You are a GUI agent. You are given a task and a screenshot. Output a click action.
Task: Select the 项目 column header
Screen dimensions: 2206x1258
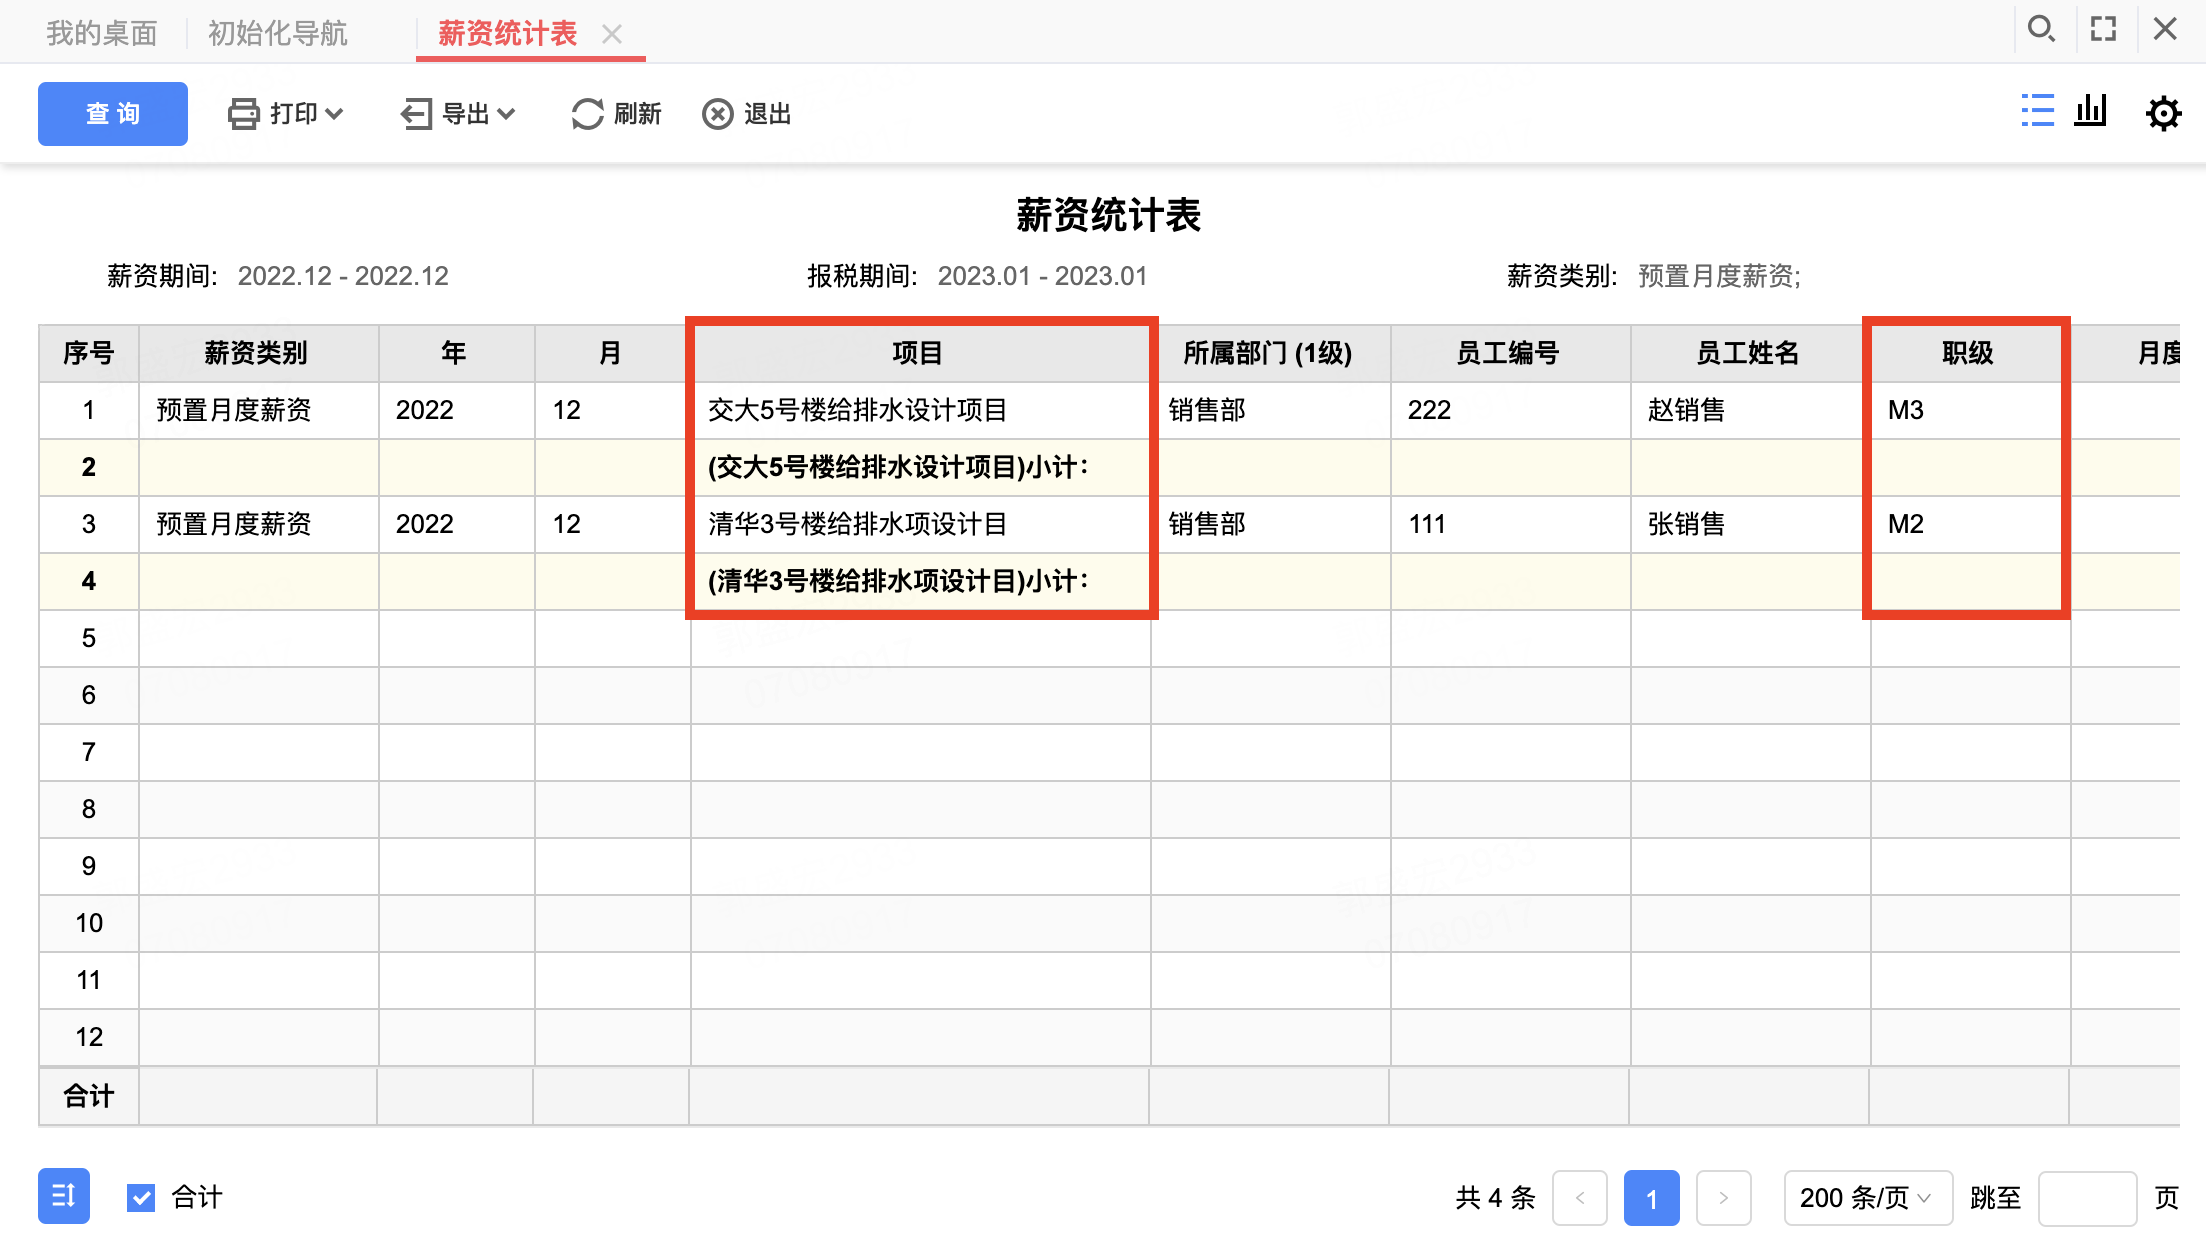(x=919, y=353)
